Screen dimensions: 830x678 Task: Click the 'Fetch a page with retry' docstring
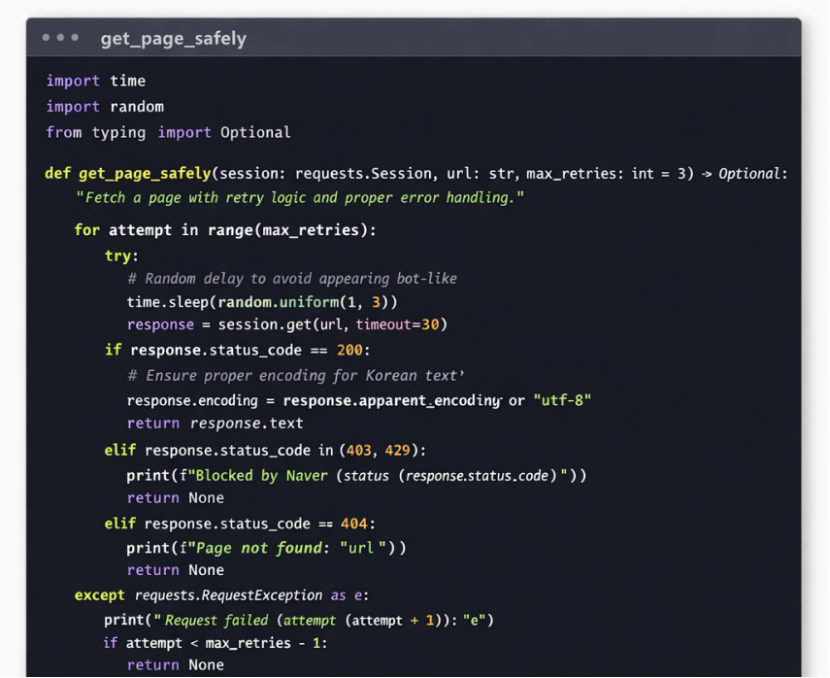click(x=300, y=198)
